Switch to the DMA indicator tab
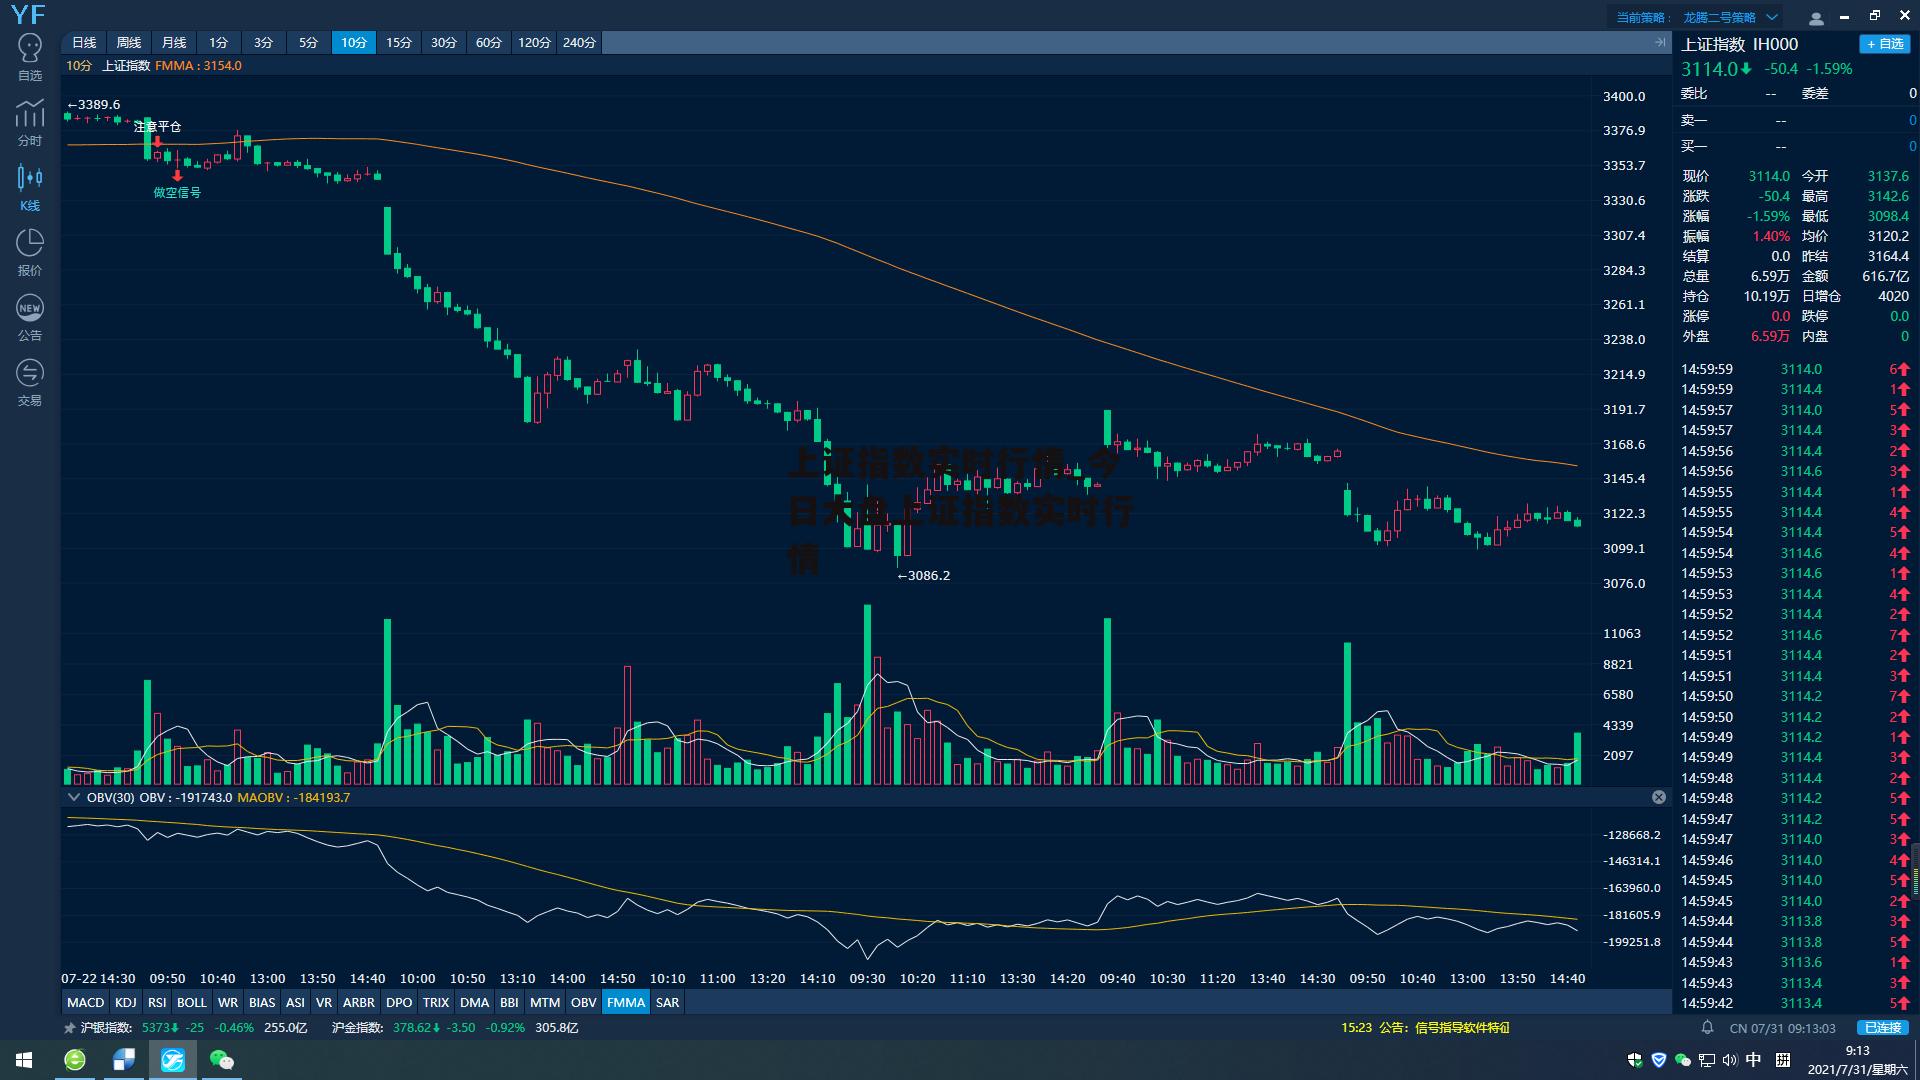Image resolution: width=1920 pixels, height=1080 pixels. tap(475, 1002)
